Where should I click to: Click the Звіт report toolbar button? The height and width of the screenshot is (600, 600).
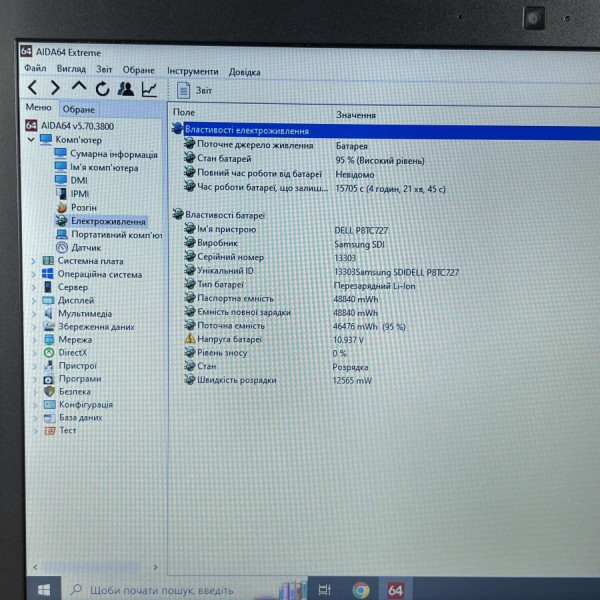click(194, 90)
